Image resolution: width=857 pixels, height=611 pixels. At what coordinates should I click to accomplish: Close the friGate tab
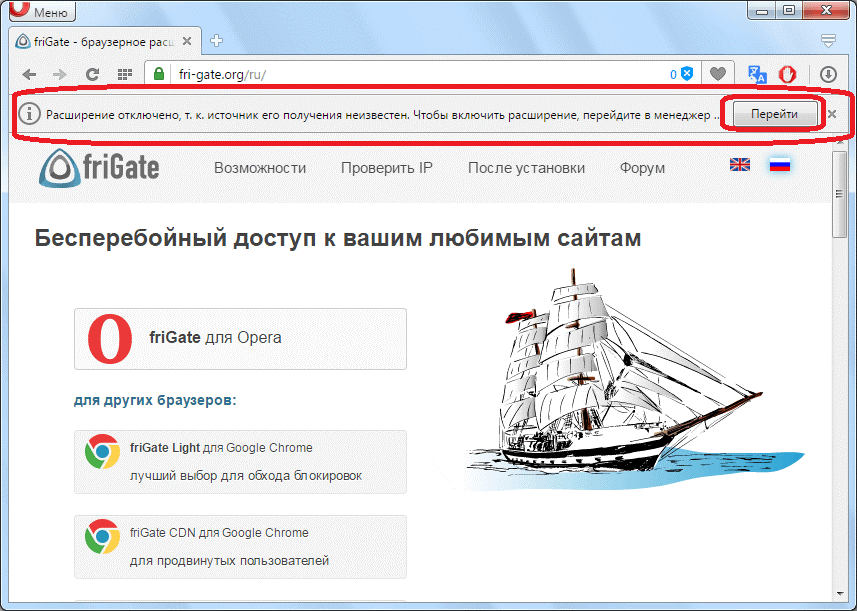187,41
